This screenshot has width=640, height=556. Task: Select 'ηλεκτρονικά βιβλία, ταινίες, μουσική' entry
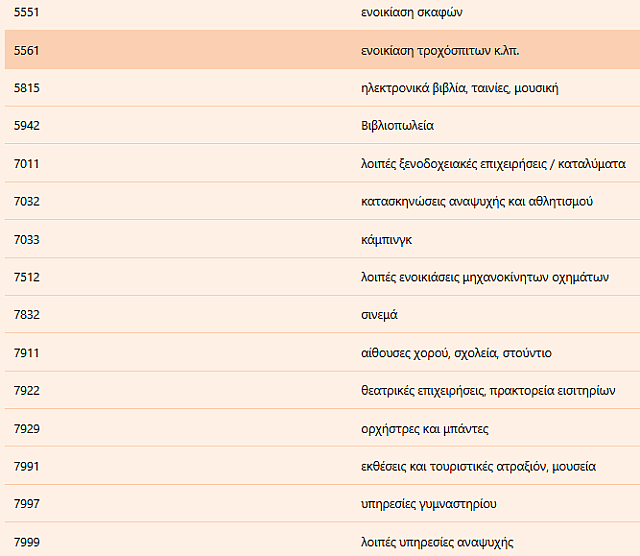(459, 88)
